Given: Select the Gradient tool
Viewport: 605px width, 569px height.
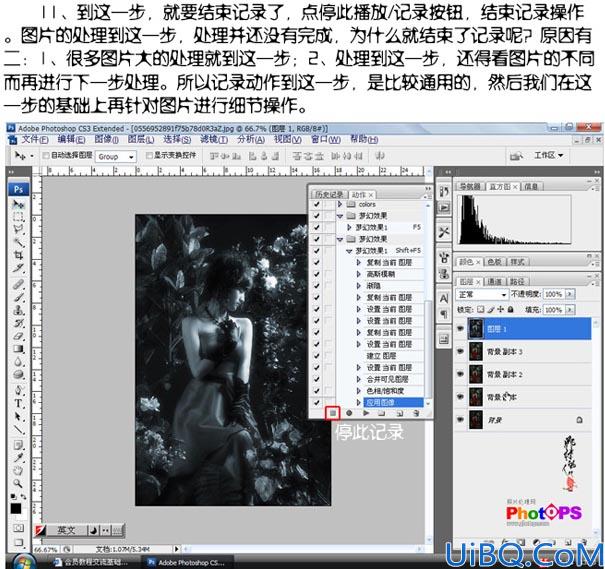Looking at the screenshot, I should click(x=18, y=349).
